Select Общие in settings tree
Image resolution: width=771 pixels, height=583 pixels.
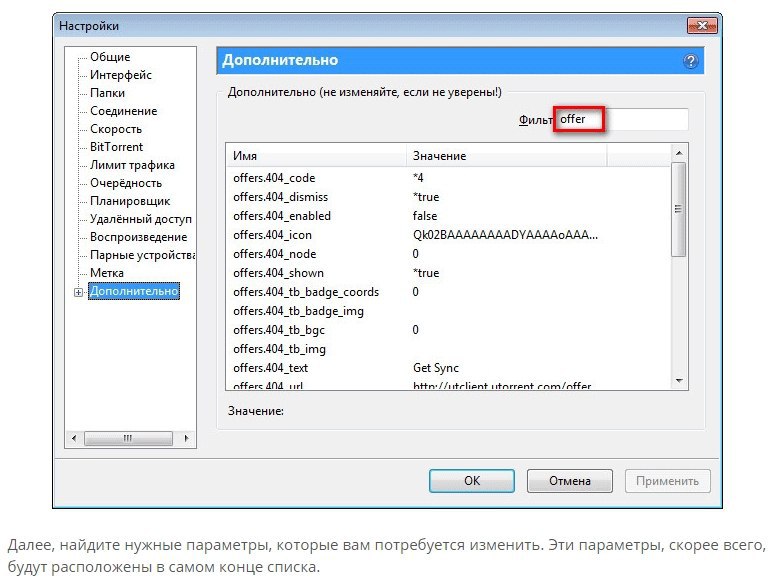coord(110,57)
